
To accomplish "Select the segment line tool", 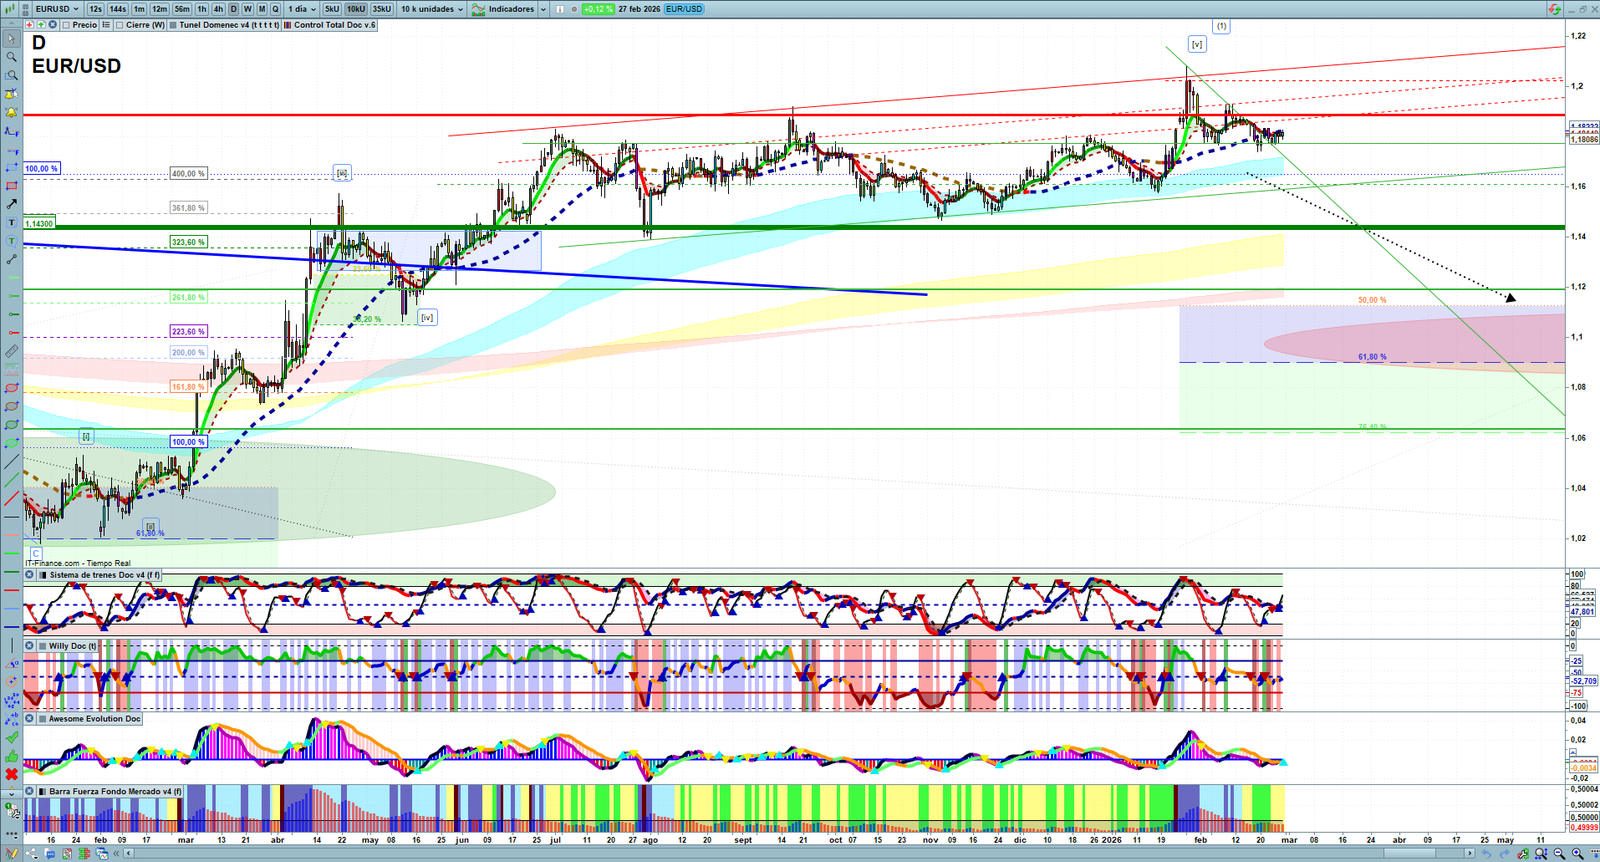I will 12,259.
